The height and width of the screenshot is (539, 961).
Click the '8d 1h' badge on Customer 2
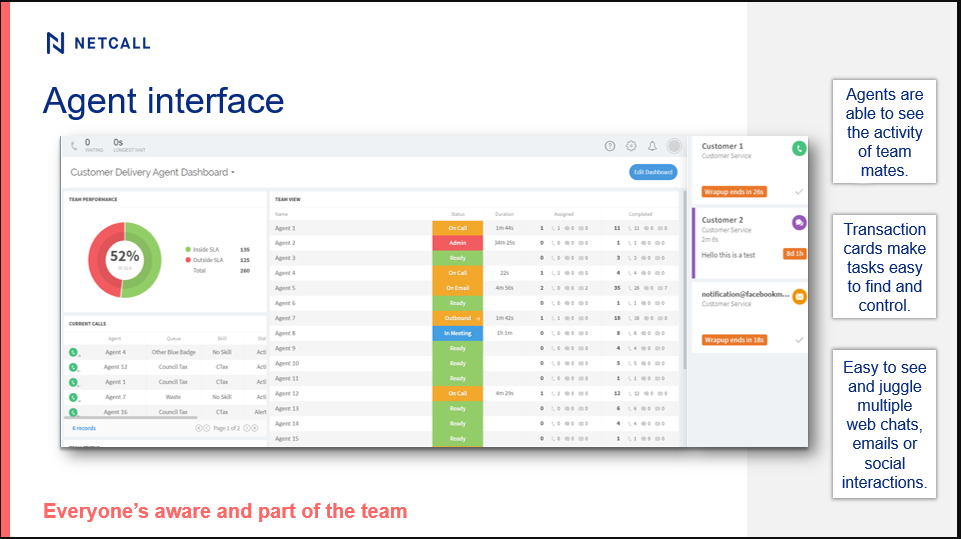[x=794, y=253]
